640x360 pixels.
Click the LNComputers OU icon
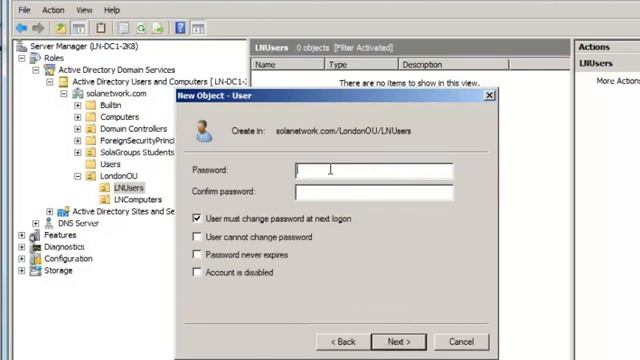pos(105,200)
